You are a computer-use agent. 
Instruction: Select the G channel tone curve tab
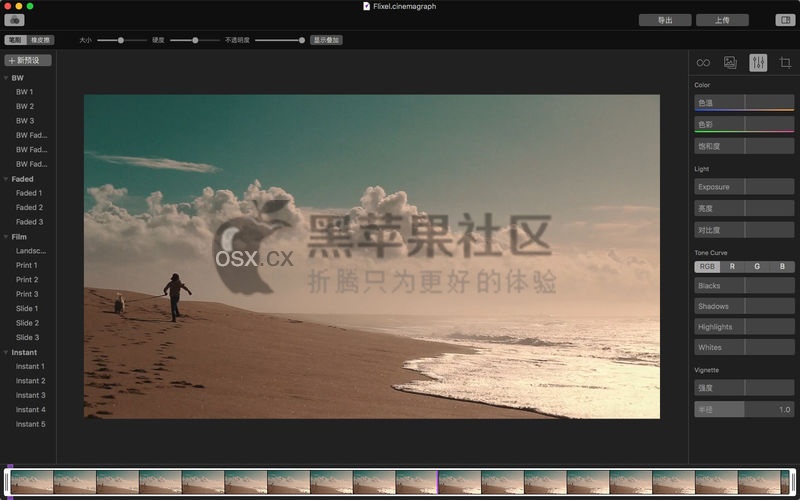[x=757, y=266]
